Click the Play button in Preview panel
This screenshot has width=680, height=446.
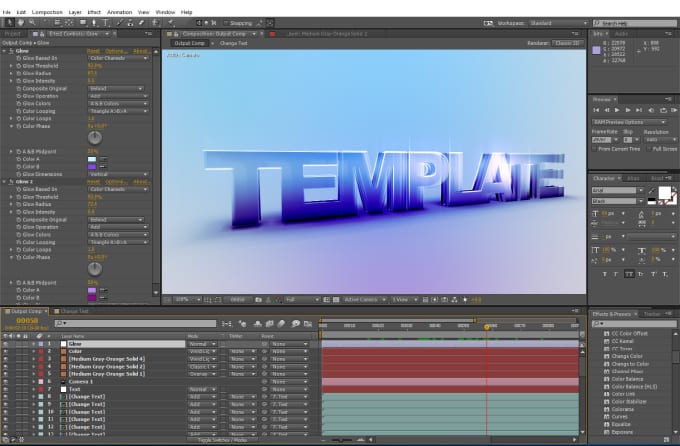tap(618, 111)
